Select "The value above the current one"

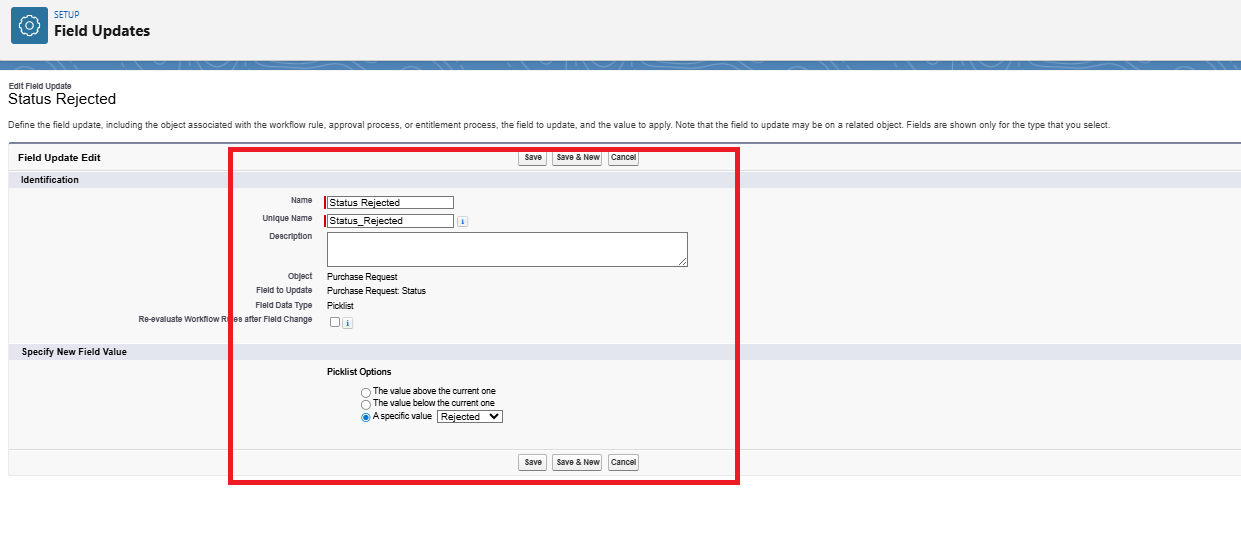(x=366, y=392)
